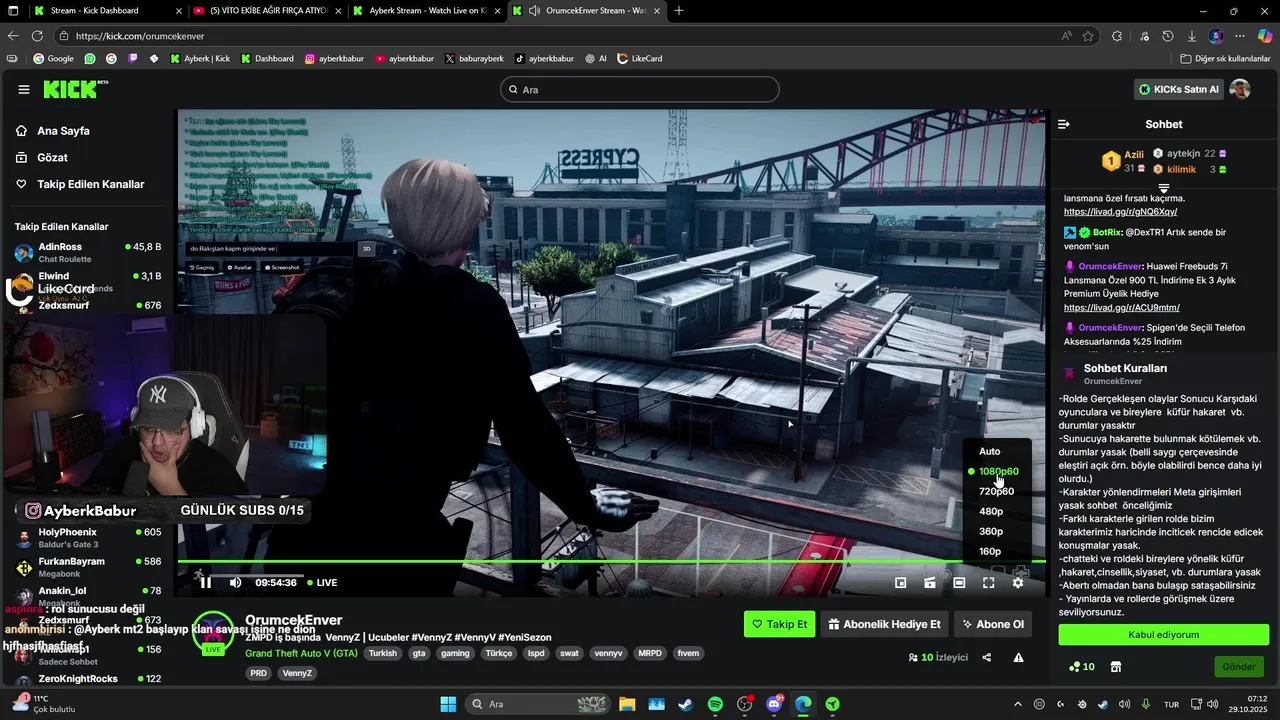Click the Gönder send button

tap(1239, 667)
